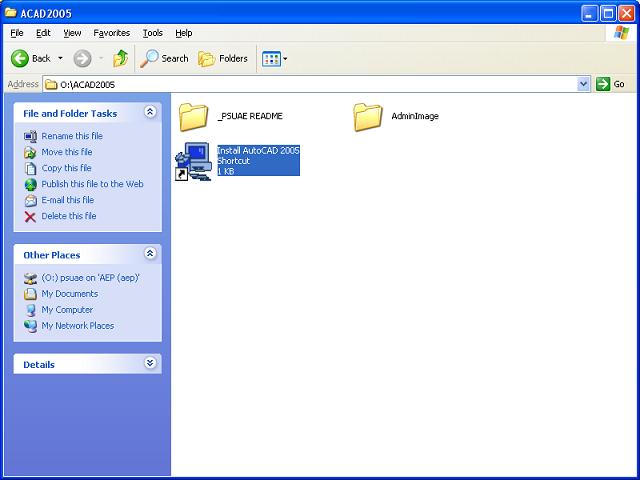Click the Windows flag logo icon
The height and width of the screenshot is (480, 640).
point(621,33)
